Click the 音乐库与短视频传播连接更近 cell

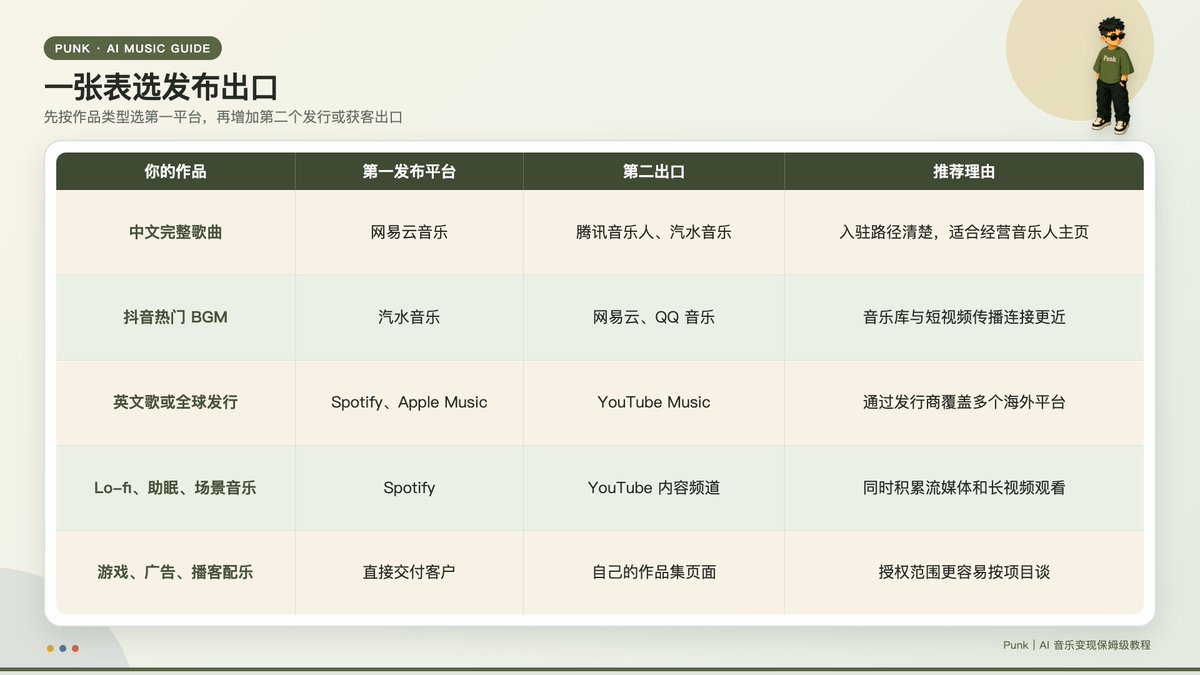964,317
